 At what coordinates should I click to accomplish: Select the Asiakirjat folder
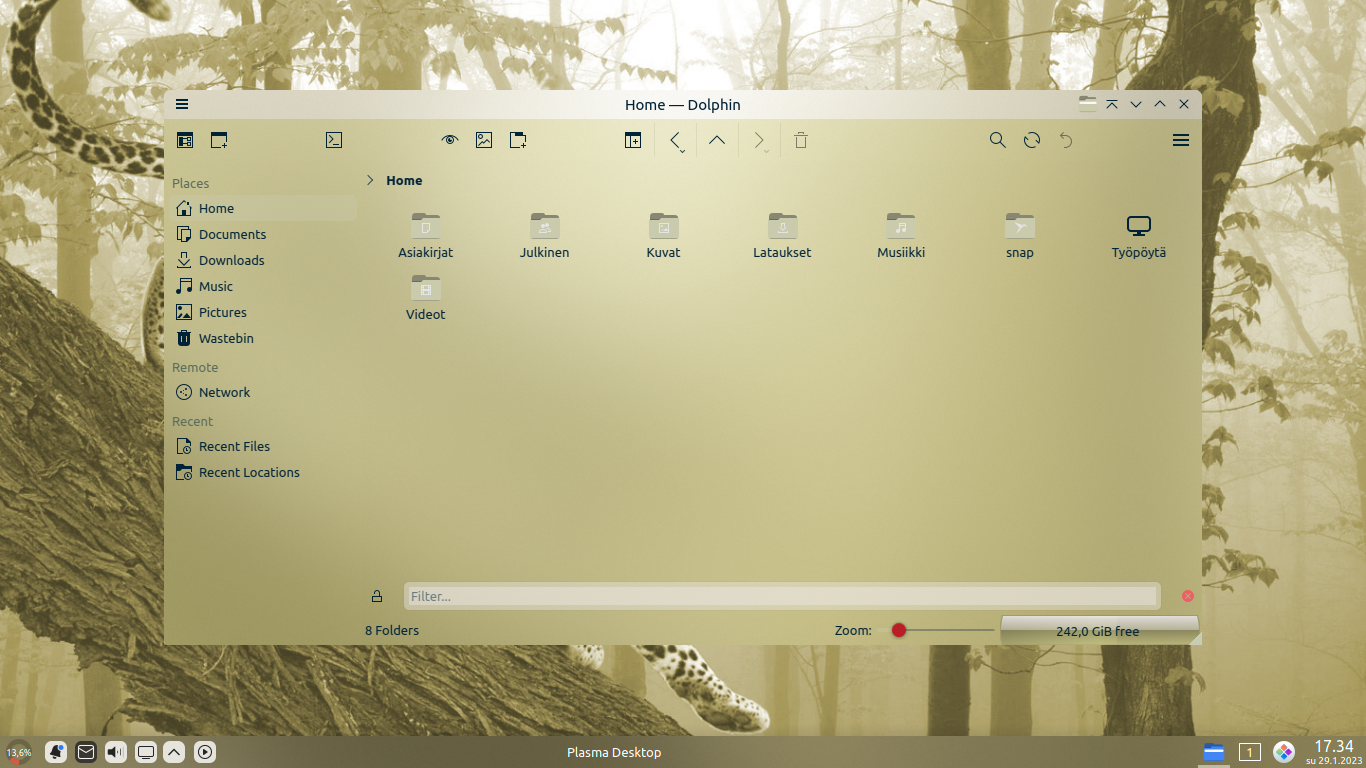(426, 235)
